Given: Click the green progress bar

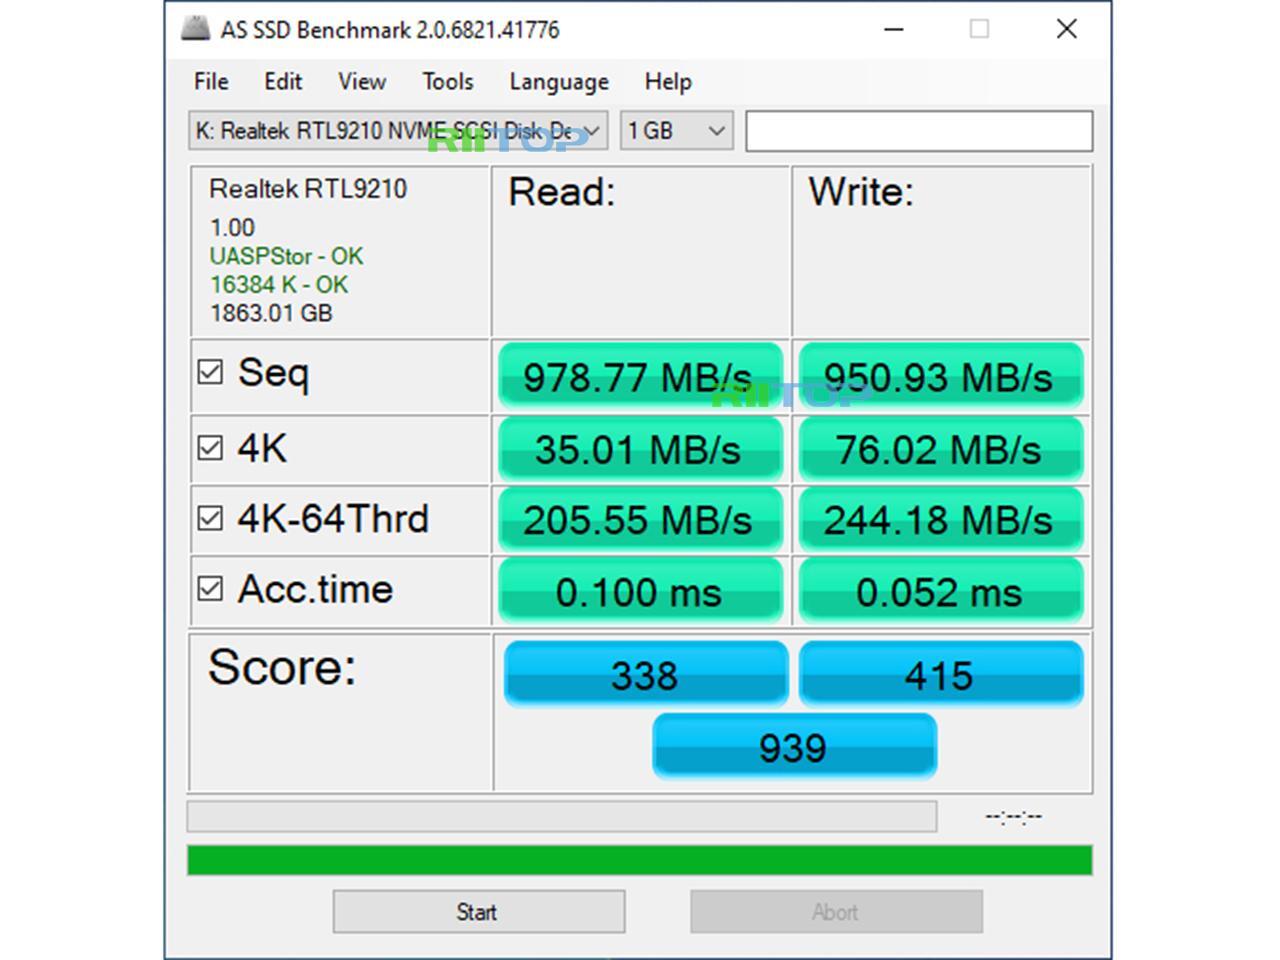Looking at the screenshot, I should tap(640, 860).
